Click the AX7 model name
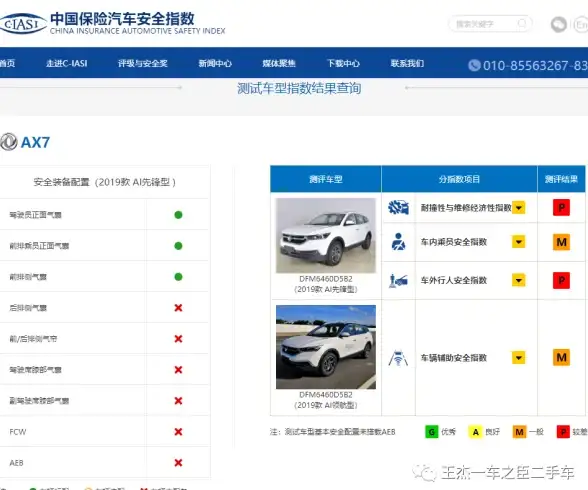The image size is (588, 490). pos(35,142)
